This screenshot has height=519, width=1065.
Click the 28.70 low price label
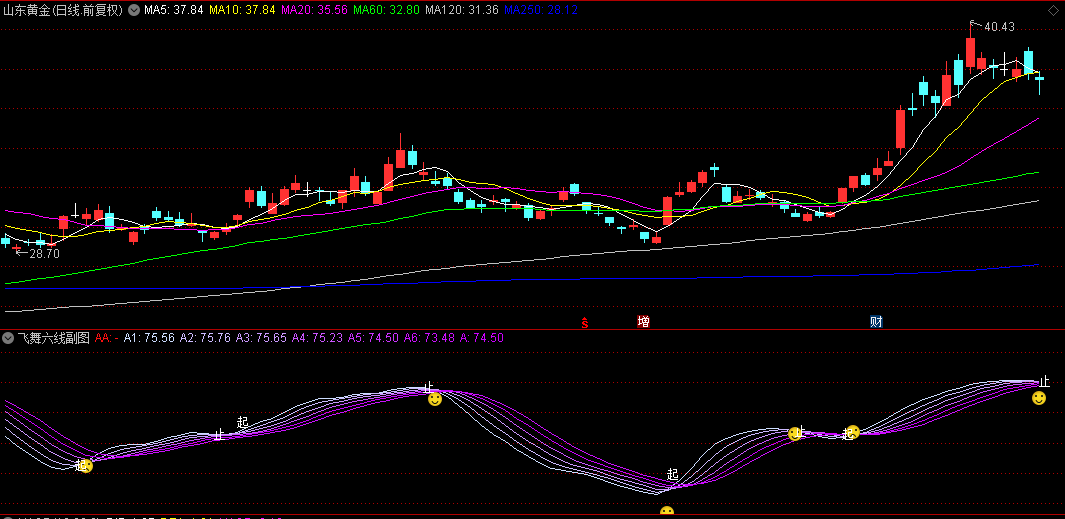pos(44,254)
